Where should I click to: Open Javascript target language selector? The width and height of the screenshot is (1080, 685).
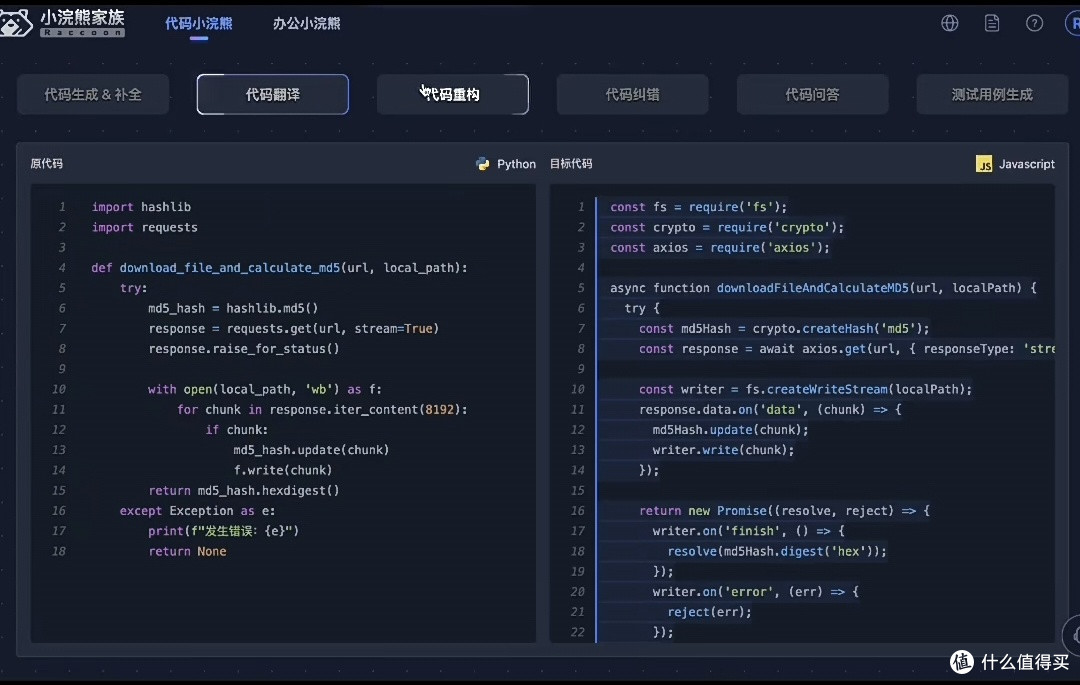pyautogui.click(x=1015, y=164)
